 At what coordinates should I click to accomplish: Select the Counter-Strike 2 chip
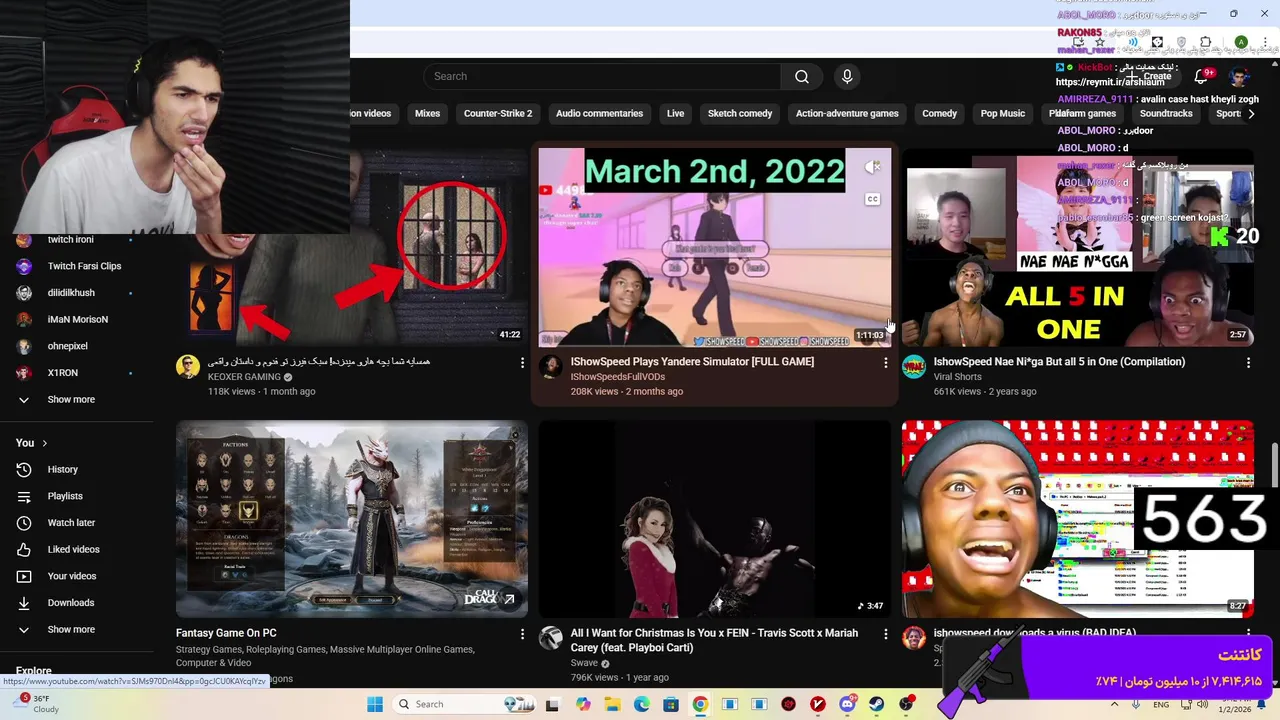(x=498, y=114)
